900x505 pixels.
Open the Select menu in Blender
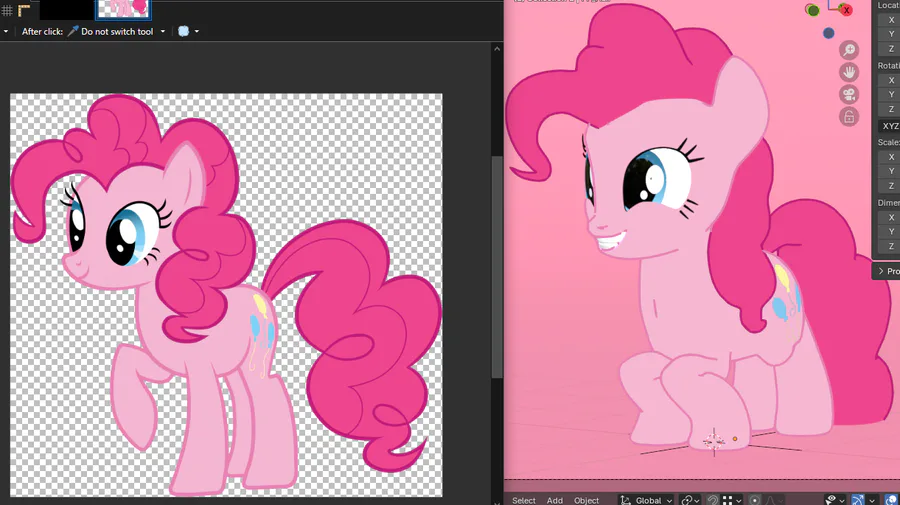523,500
